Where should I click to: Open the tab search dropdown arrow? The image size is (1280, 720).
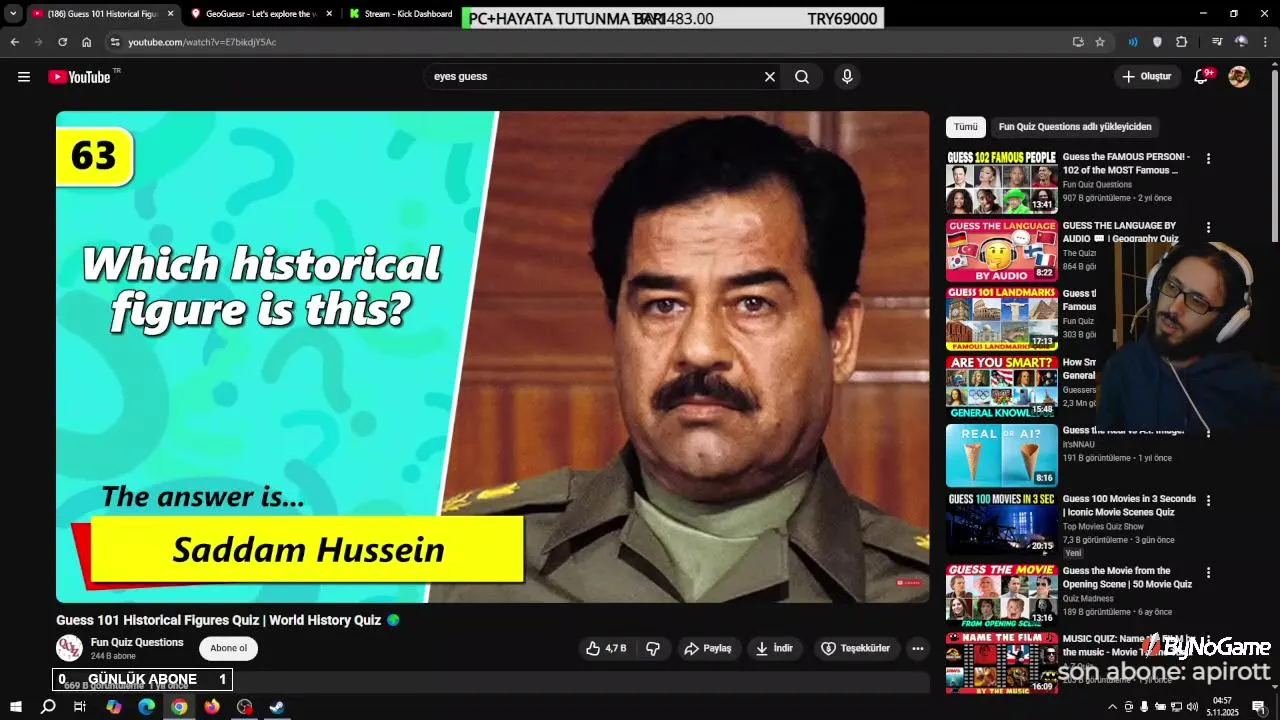(13, 14)
